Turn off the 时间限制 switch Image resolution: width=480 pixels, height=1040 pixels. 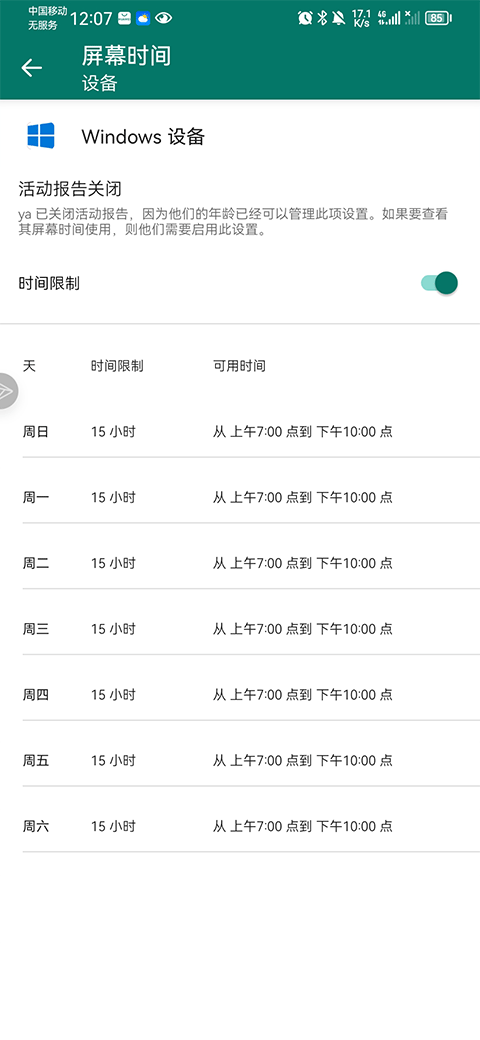click(439, 283)
